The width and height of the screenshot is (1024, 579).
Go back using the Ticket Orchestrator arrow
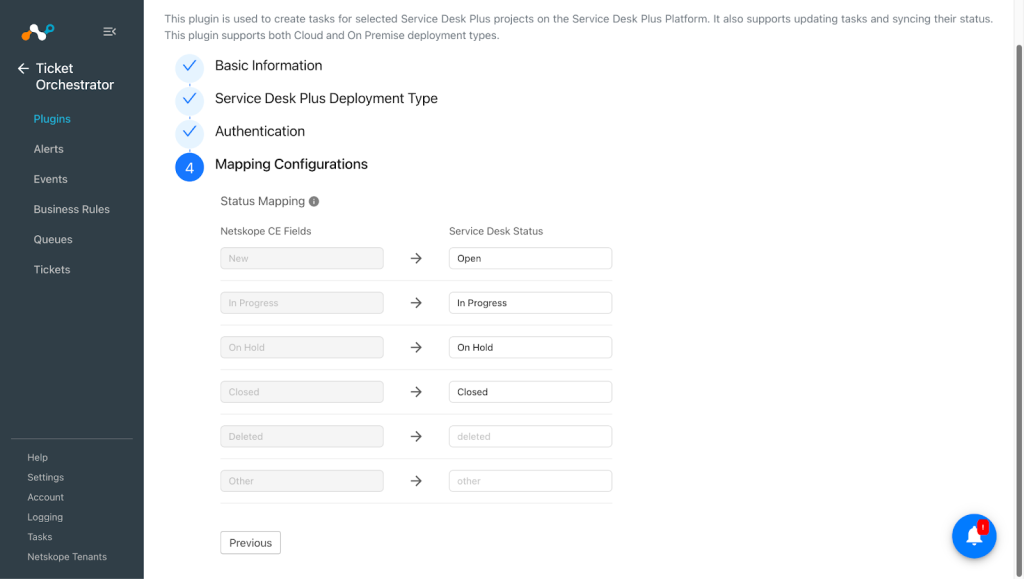24,68
